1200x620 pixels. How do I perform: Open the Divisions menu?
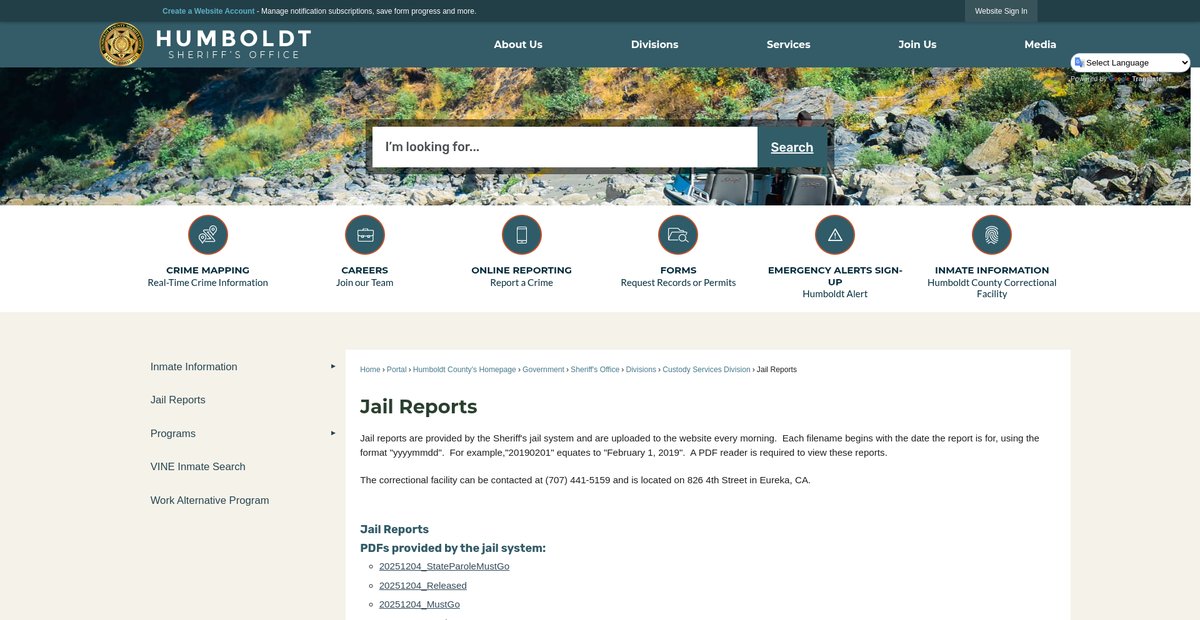click(655, 44)
